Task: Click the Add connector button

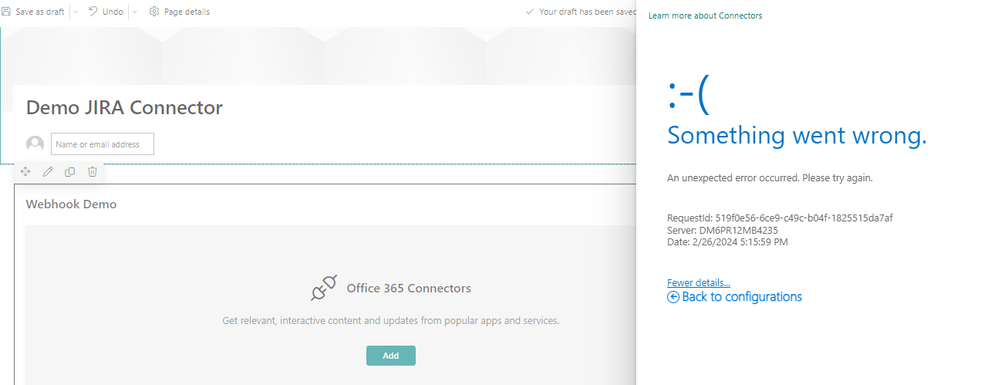Action: tap(391, 356)
